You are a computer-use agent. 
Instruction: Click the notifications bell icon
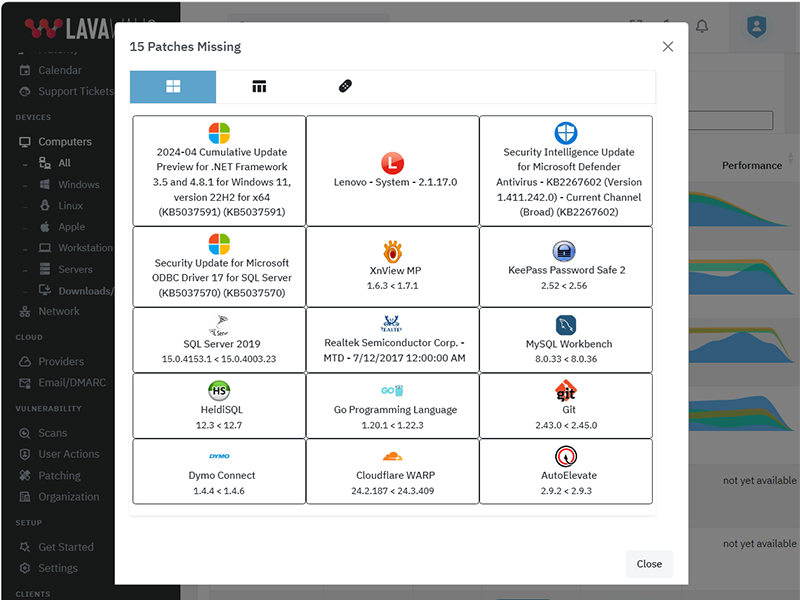702,26
